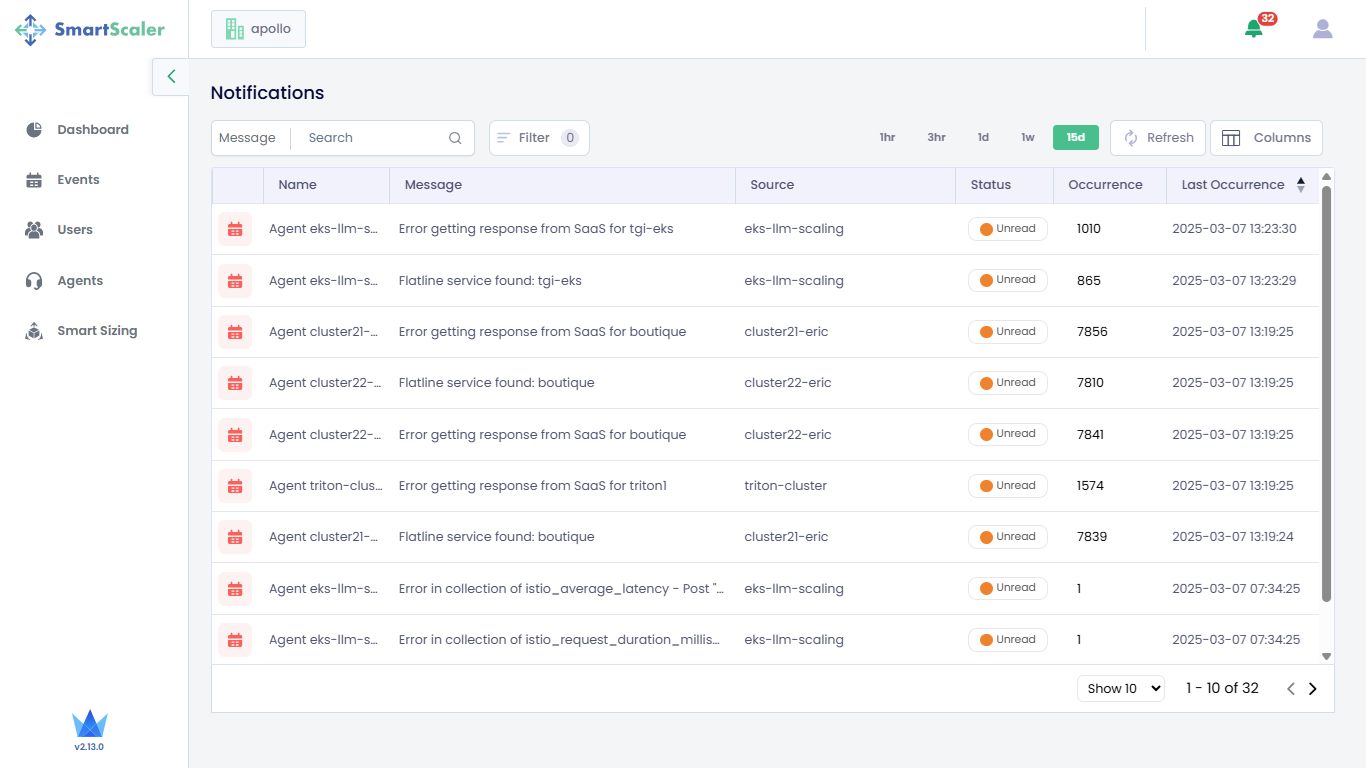Click the Message column header
The width and height of the screenshot is (1366, 768).
(562, 185)
